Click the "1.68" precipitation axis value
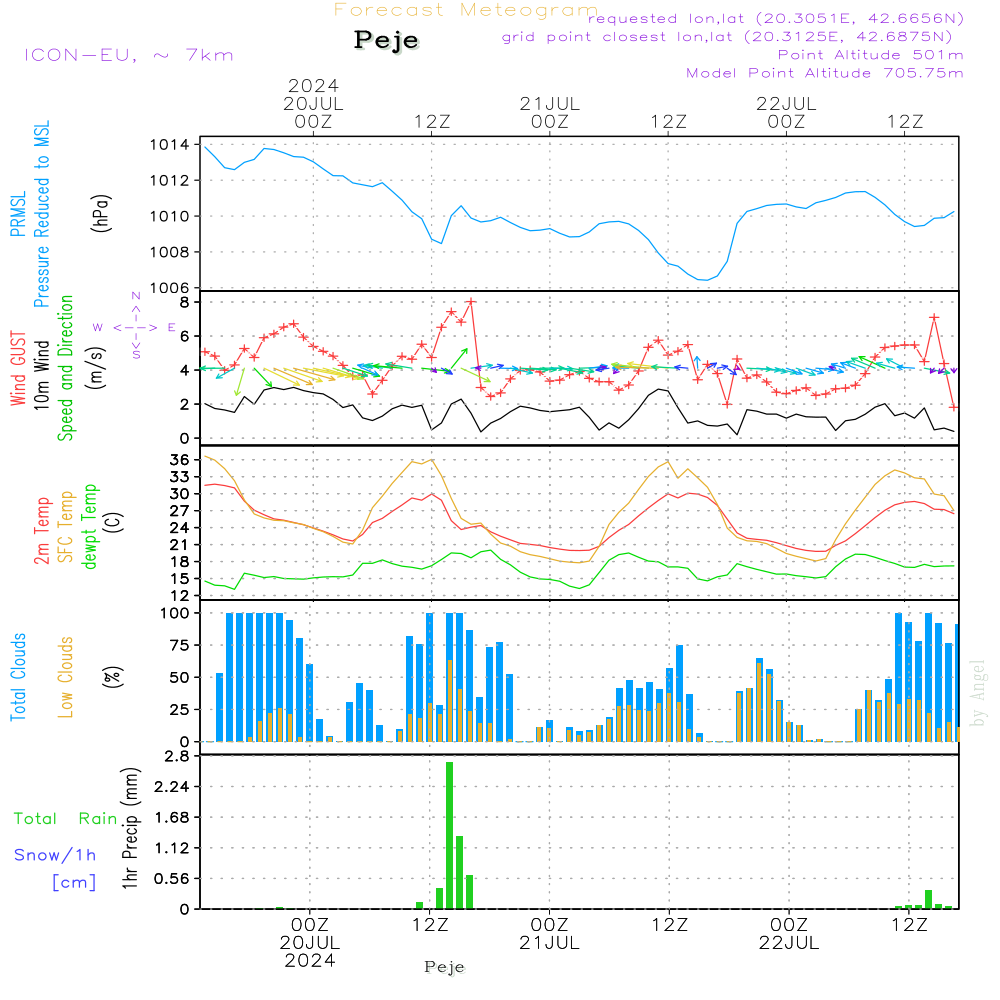The image size is (1000, 1000). pyautogui.click(x=172, y=818)
